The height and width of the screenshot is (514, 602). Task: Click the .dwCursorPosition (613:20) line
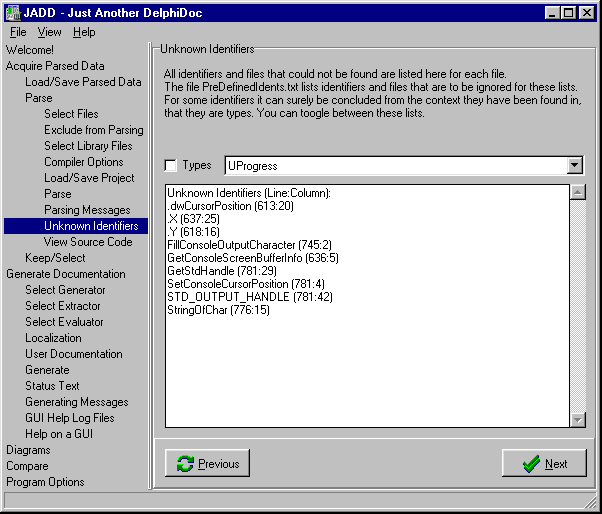(230, 206)
